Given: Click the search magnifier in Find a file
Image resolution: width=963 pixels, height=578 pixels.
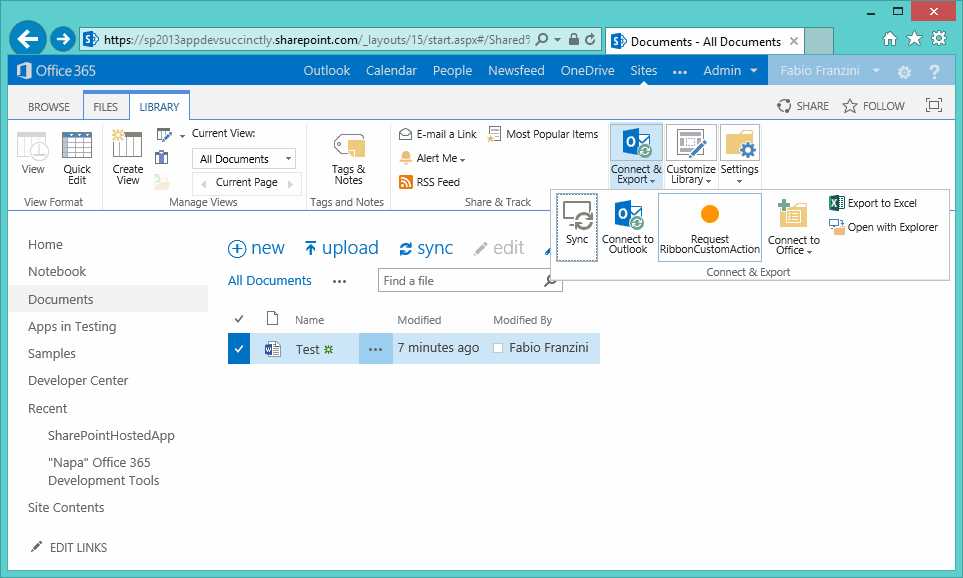Looking at the screenshot, I should 550,281.
